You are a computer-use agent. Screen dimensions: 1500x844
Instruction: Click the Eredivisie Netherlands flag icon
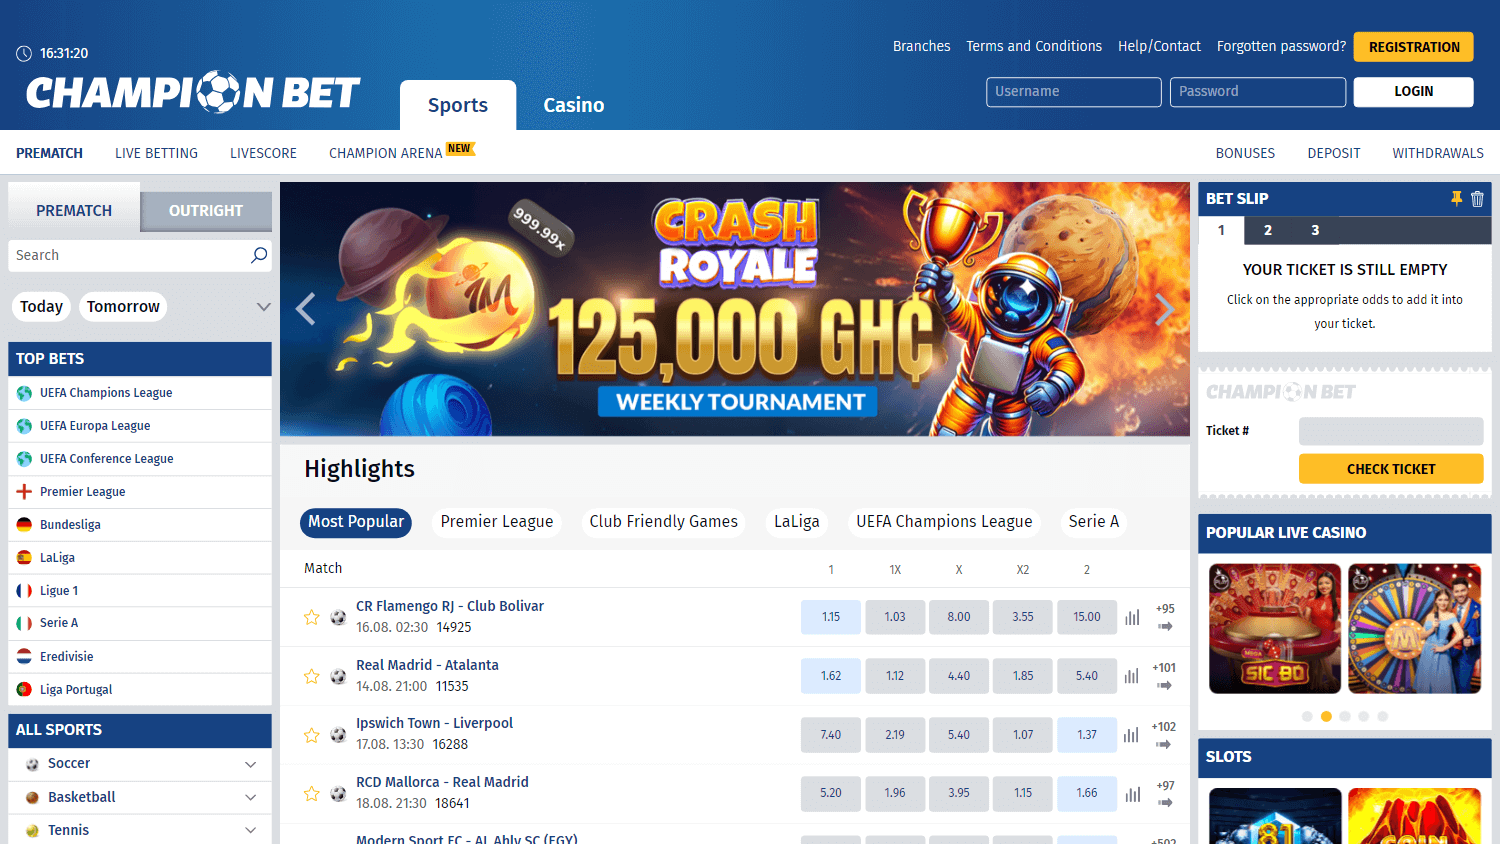25,657
